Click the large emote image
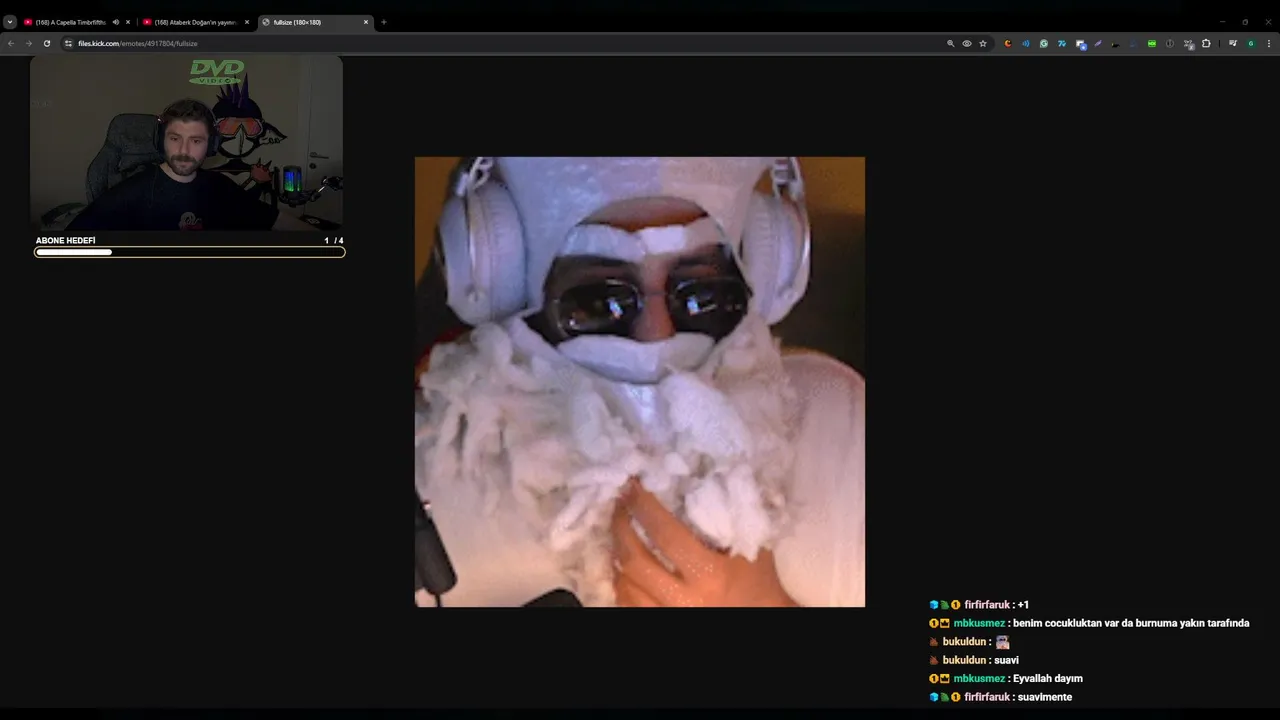 point(640,381)
